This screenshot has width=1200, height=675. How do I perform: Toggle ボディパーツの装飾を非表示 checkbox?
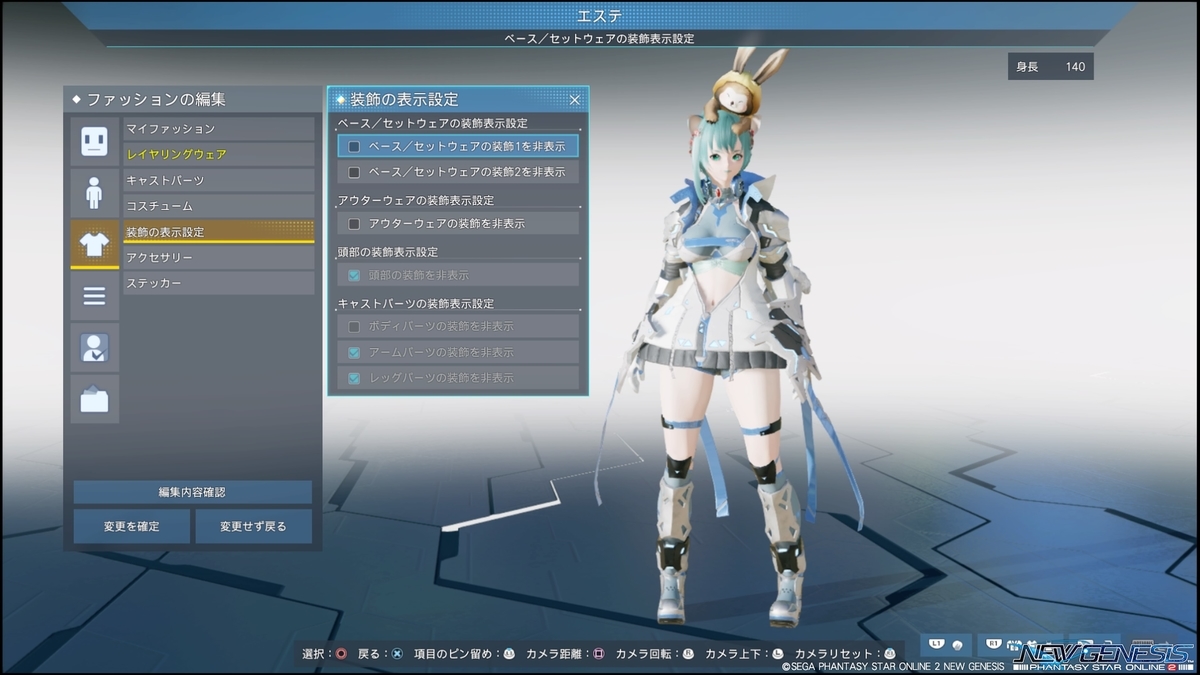(x=354, y=326)
